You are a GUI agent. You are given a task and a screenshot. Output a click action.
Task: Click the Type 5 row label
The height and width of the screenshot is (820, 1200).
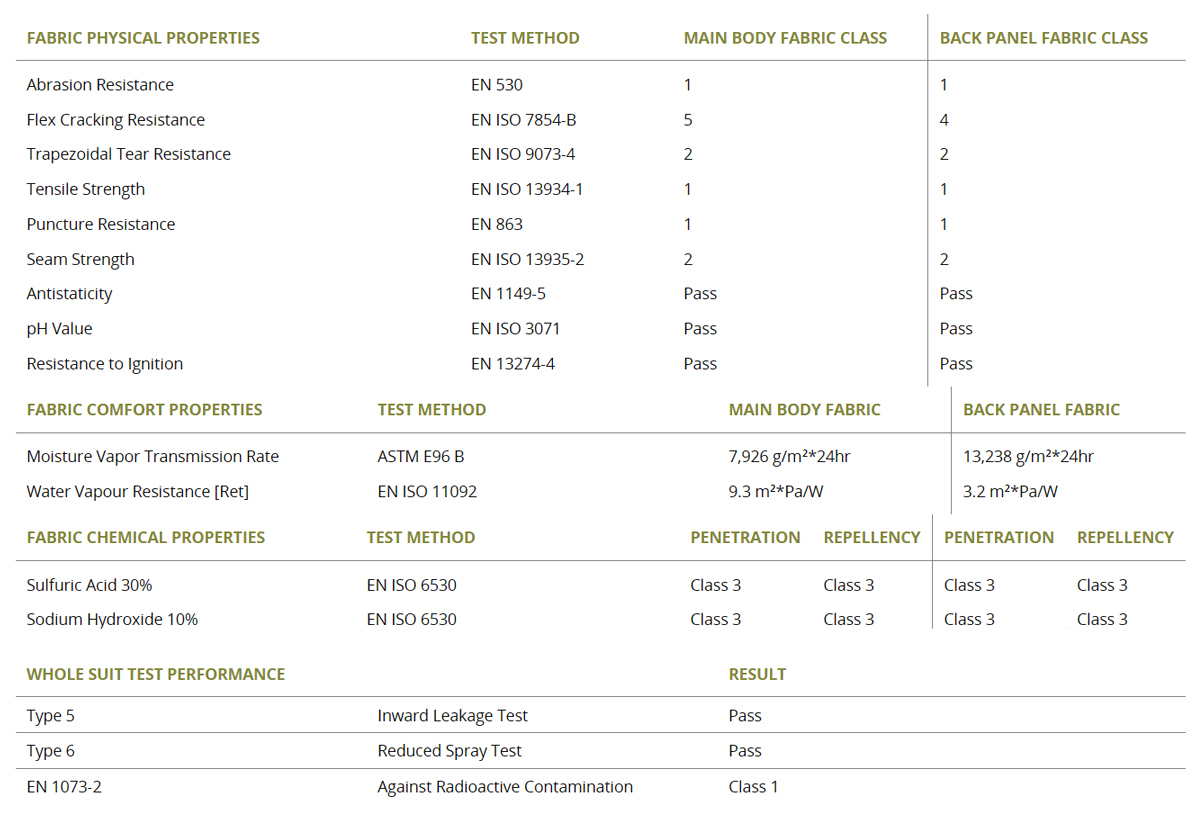click(51, 716)
